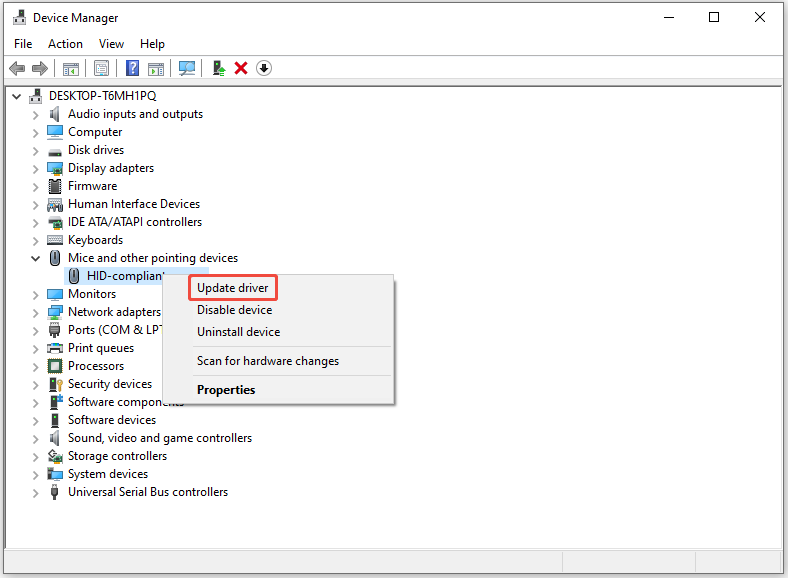Click the Action Pane toolbar icon
788x578 pixels.
pos(156,68)
